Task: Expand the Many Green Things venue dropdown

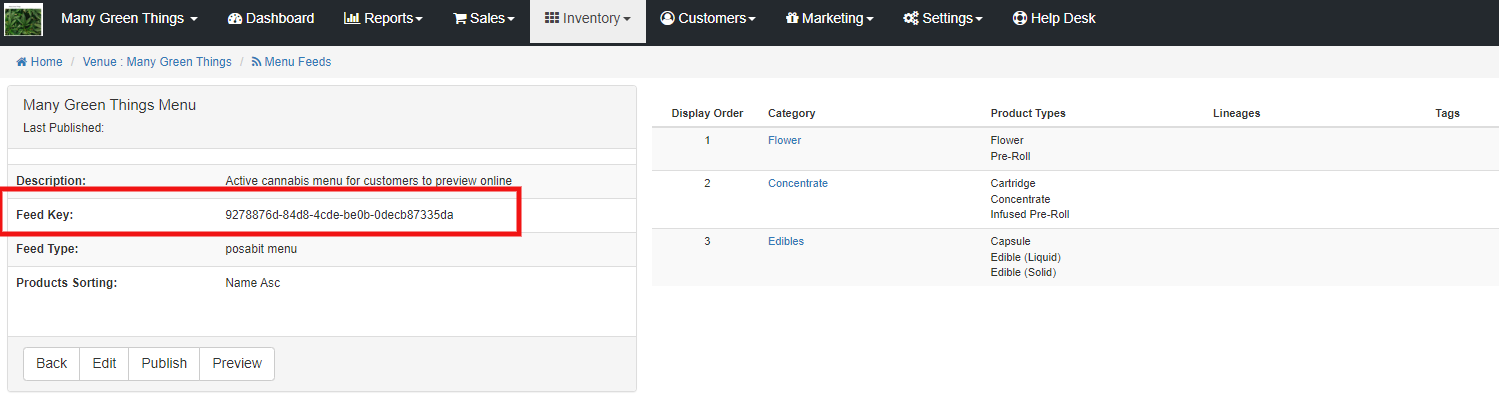Action: click(129, 18)
